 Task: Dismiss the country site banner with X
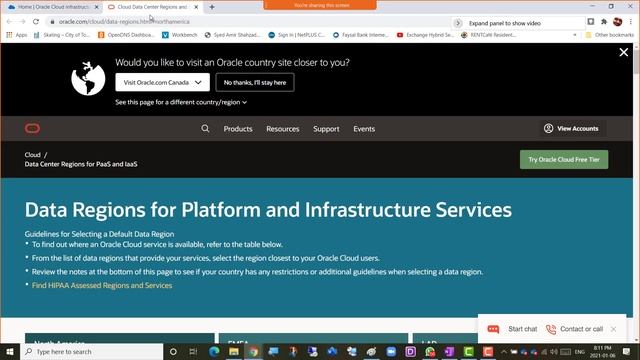624,52
